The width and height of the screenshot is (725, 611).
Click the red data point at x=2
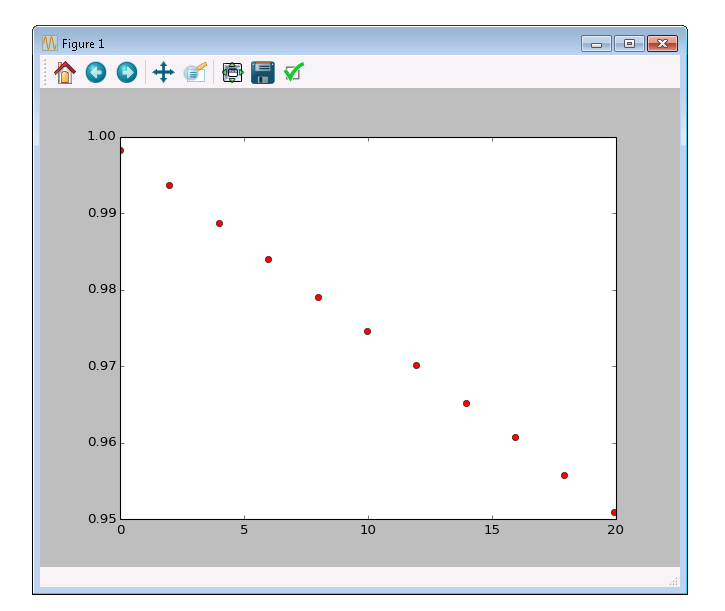coord(169,185)
